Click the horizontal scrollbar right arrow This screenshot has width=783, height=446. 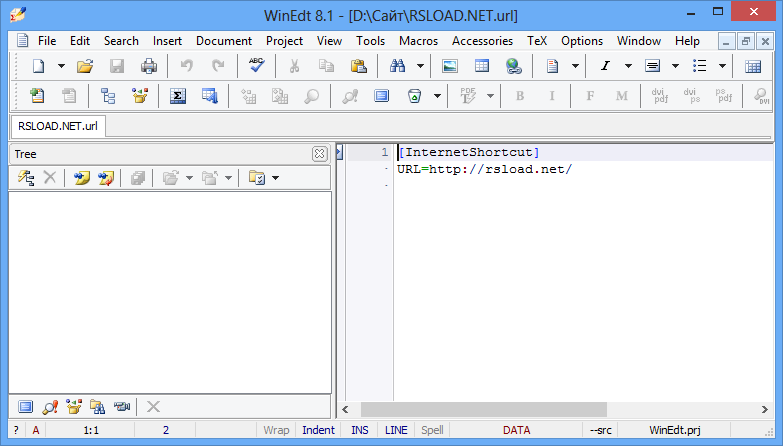(x=765, y=410)
